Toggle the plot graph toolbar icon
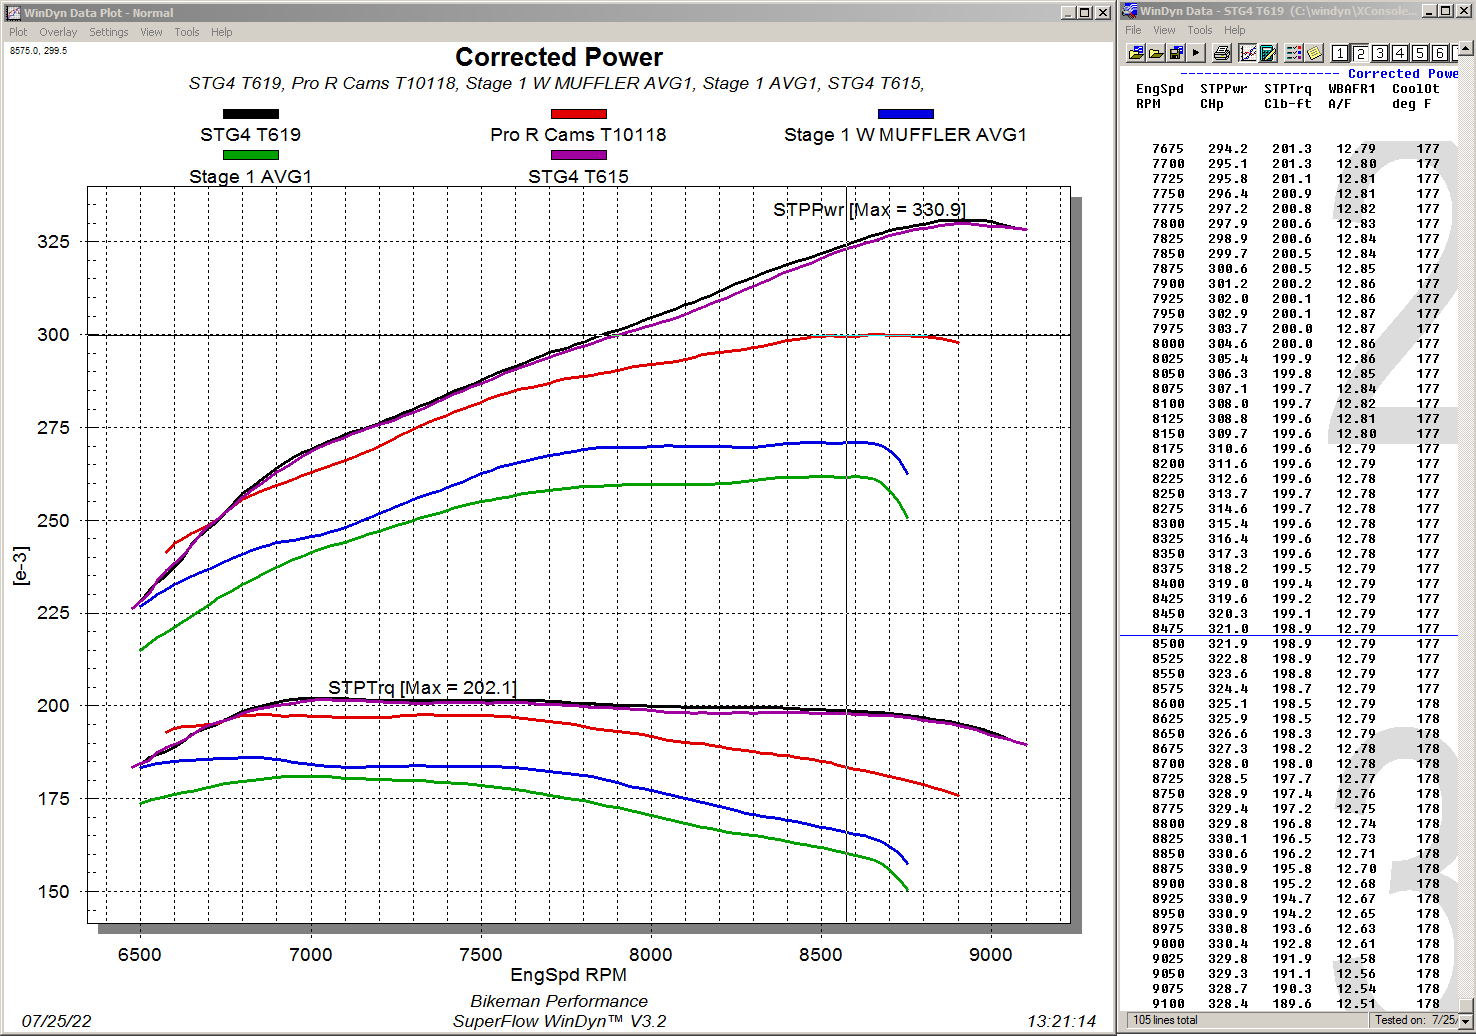 (1248, 53)
